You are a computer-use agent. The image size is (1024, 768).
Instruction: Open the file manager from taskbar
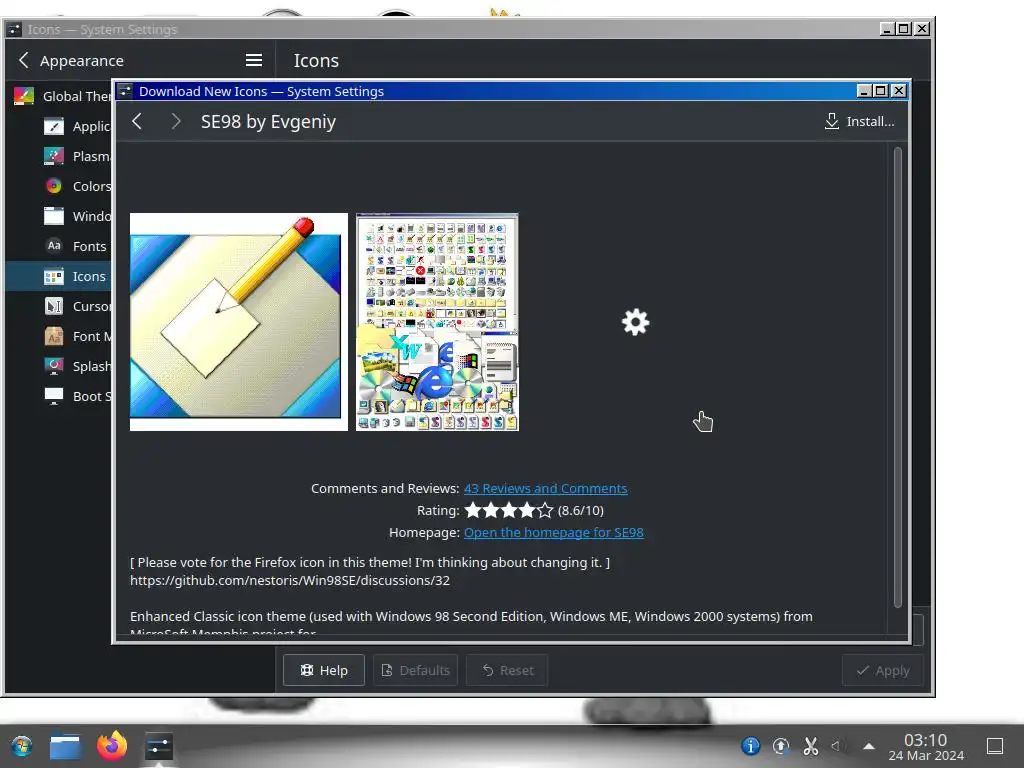tap(65, 746)
